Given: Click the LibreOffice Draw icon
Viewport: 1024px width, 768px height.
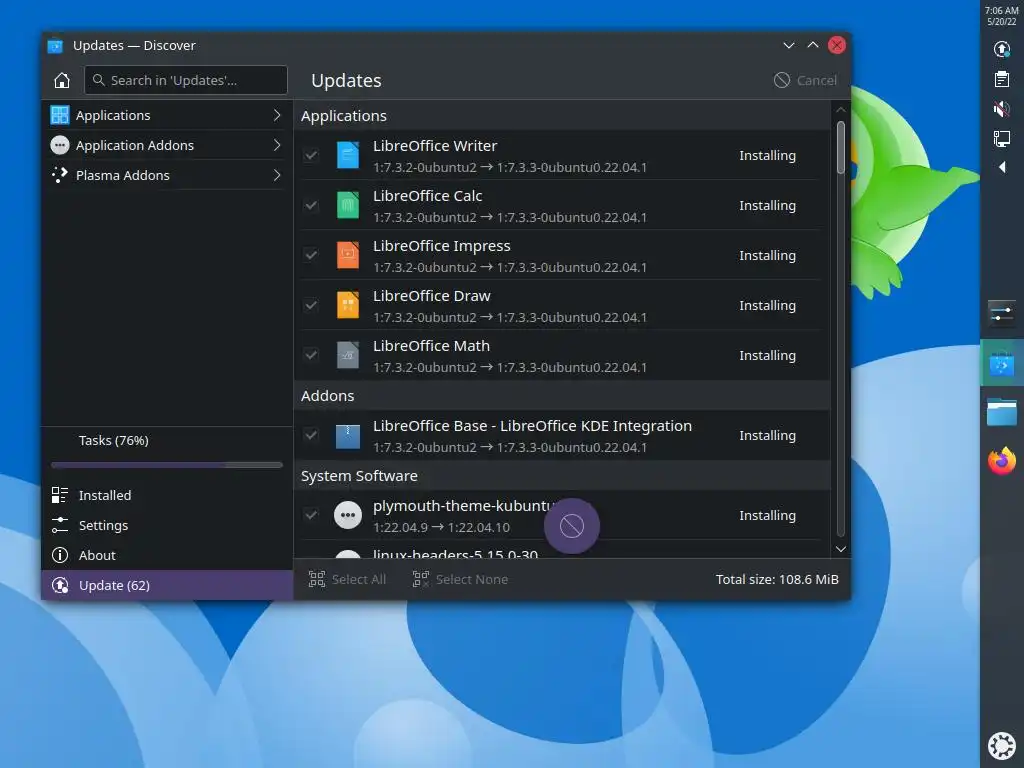Looking at the screenshot, I should [347, 305].
